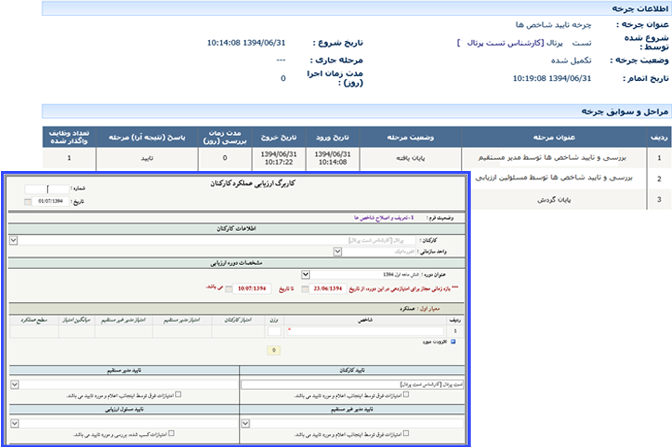672x447 pixels.
Task: Tick the checkbox under تایید کارکنان
Action: (x=406, y=395)
